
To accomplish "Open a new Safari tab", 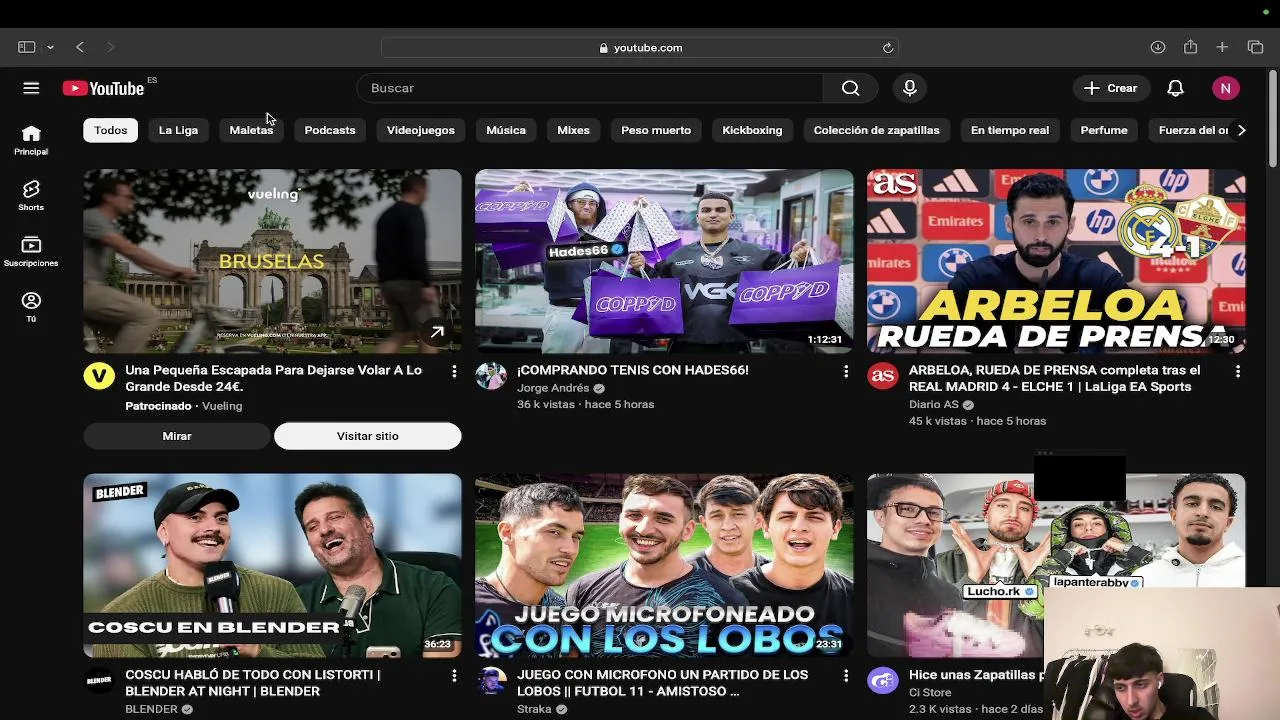I will (1222, 47).
